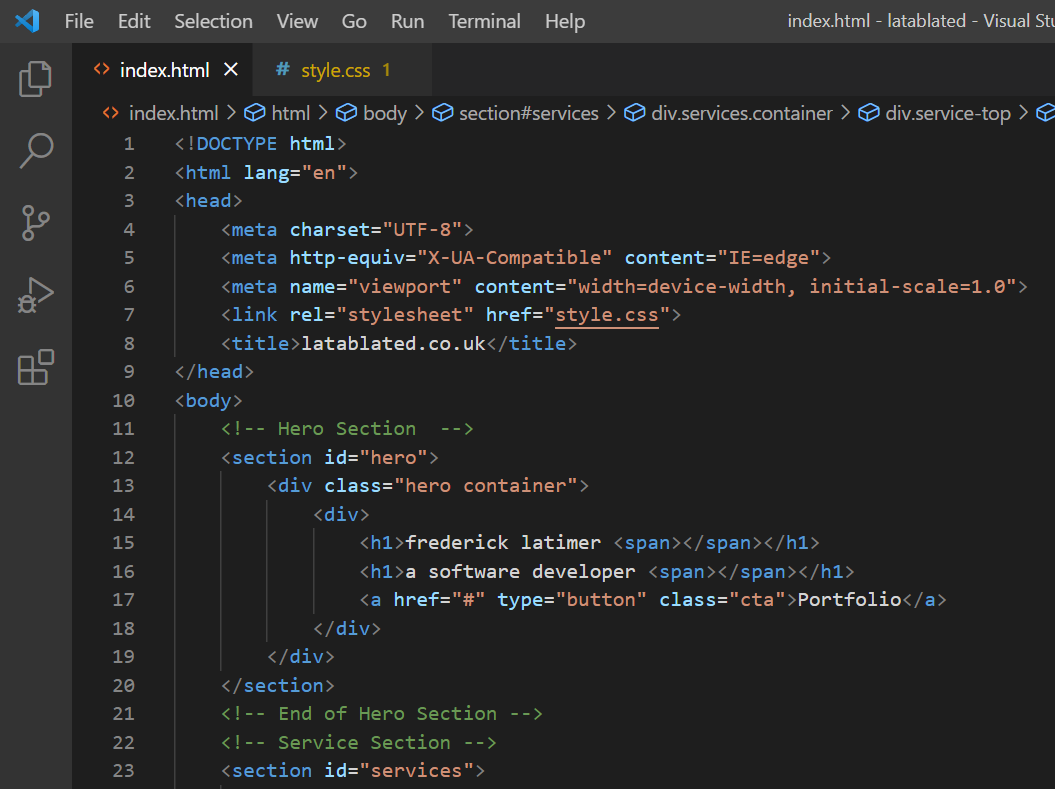Screen dimensions: 1055x789
Task: Open the Explorer view in activity bar
Action: (36, 79)
